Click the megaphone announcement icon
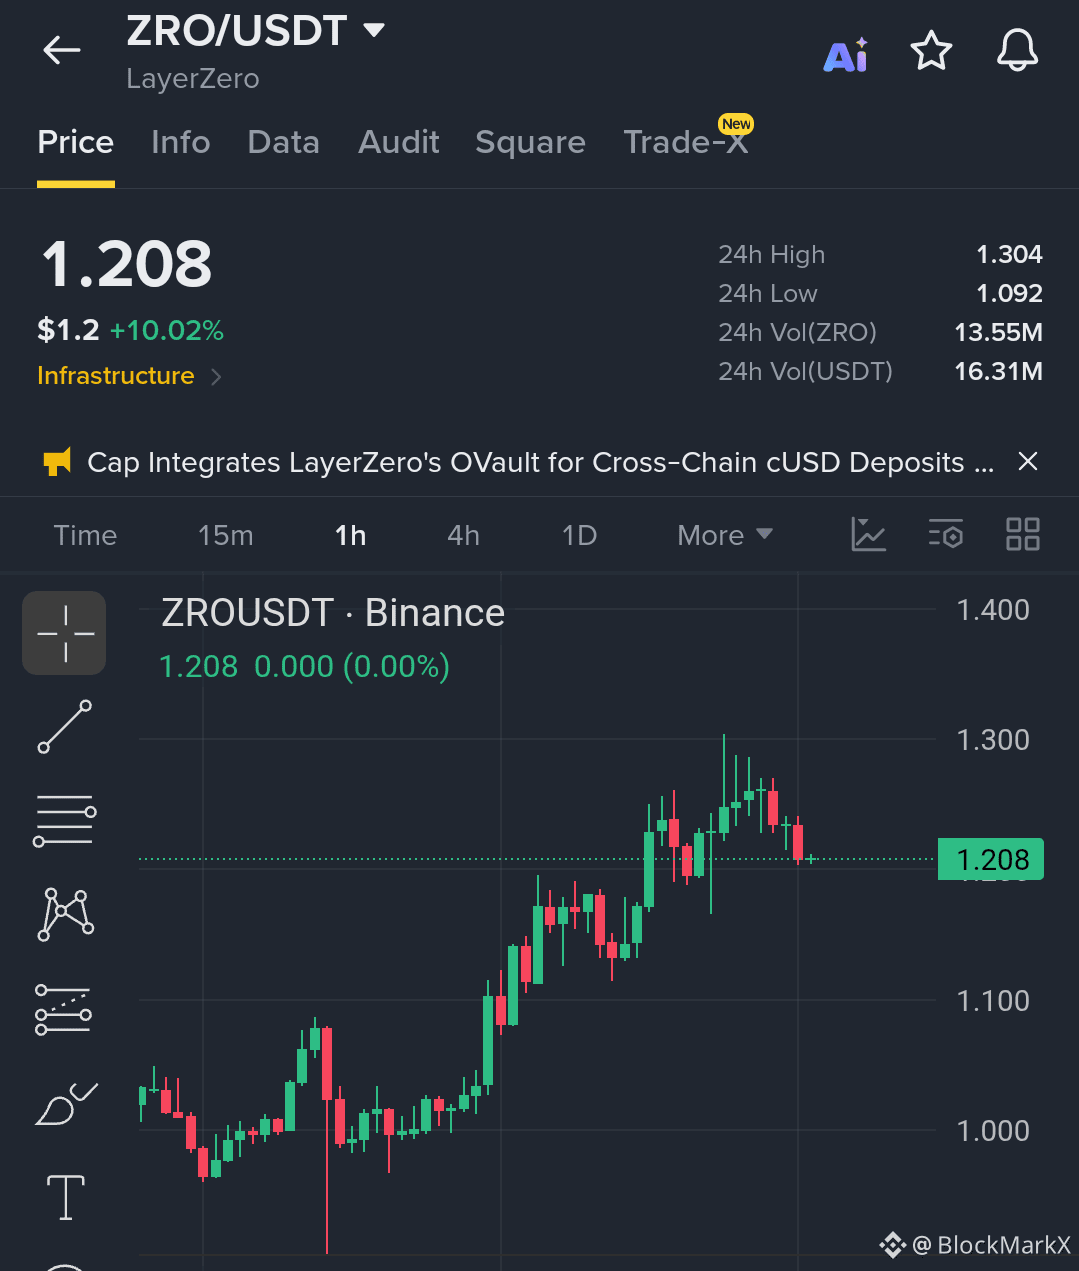Image resolution: width=1079 pixels, height=1271 pixels. click(57, 462)
